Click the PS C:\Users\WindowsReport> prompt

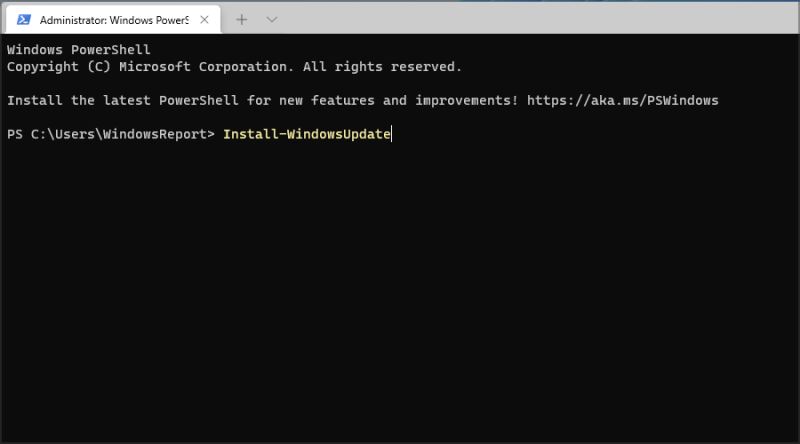[110, 134]
